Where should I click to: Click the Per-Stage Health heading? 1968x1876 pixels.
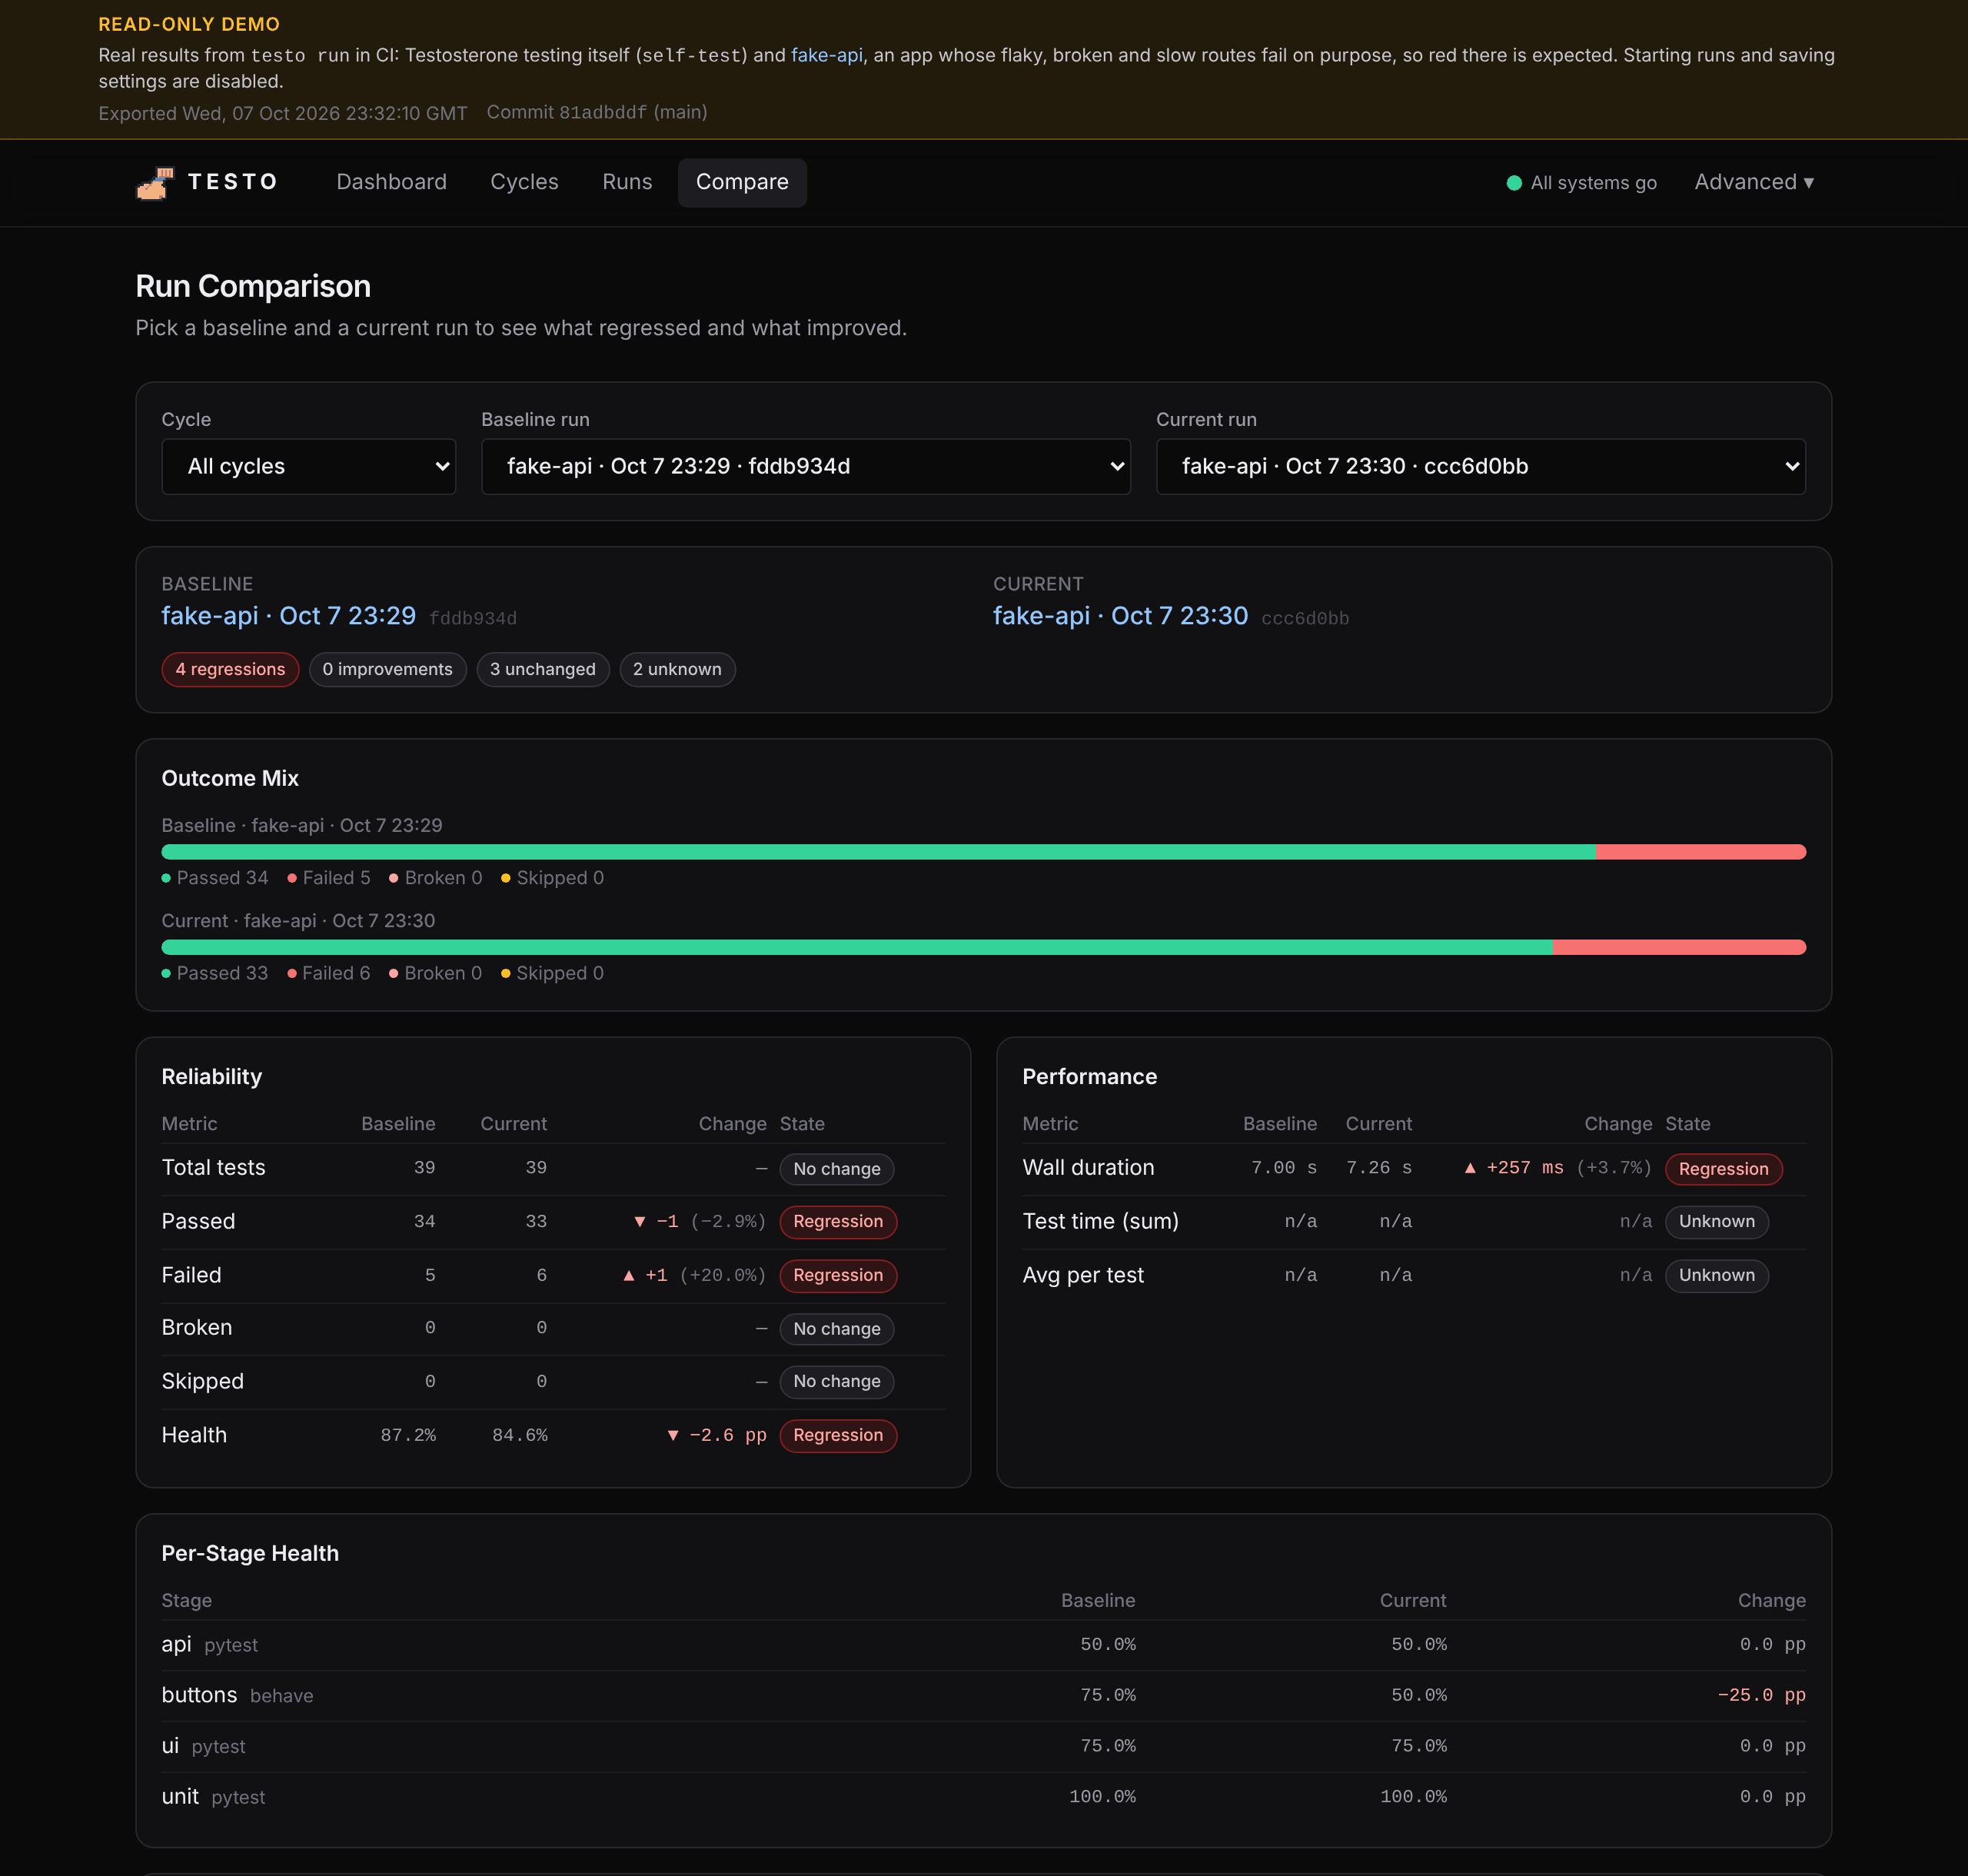tap(250, 1554)
